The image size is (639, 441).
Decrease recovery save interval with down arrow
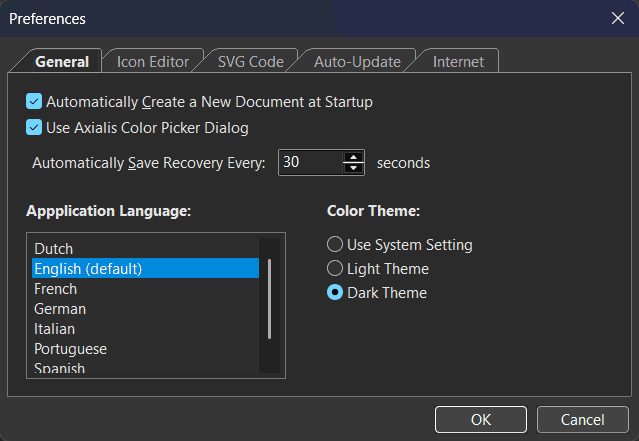(x=353, y=168)
